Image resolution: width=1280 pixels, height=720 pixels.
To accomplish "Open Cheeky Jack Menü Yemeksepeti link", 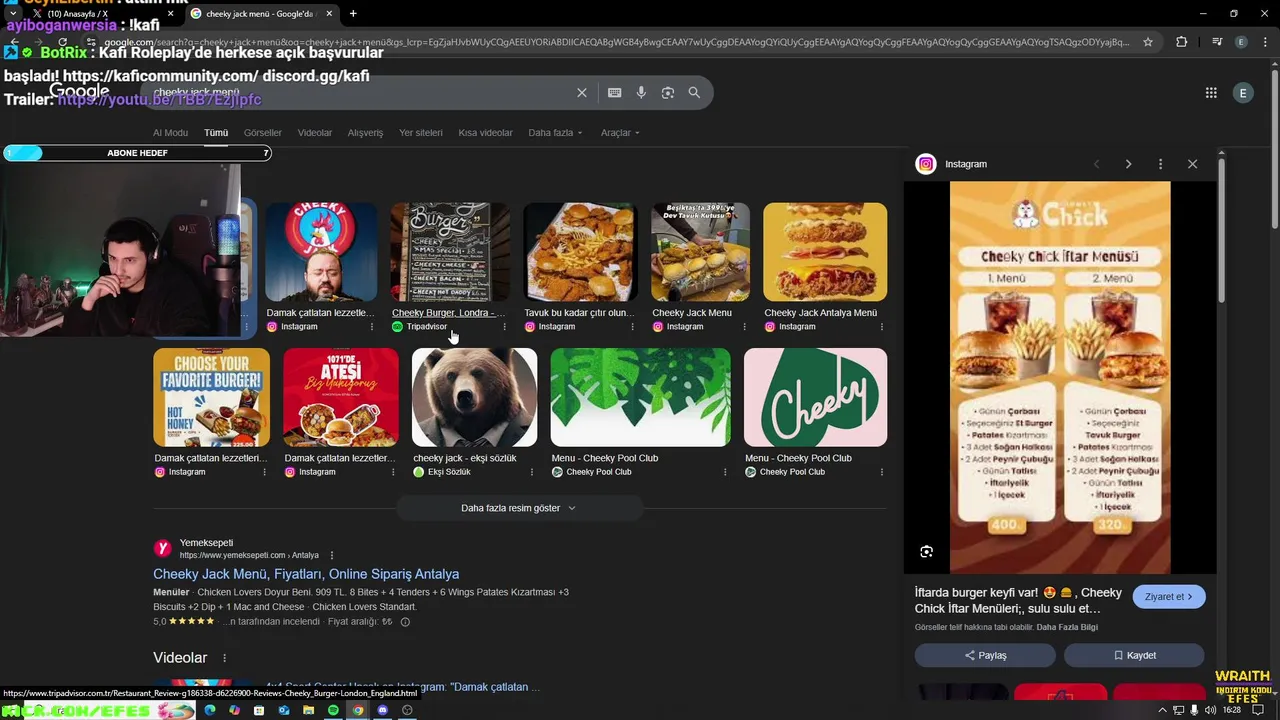I will pyautogui.click(x=306, y=574).
